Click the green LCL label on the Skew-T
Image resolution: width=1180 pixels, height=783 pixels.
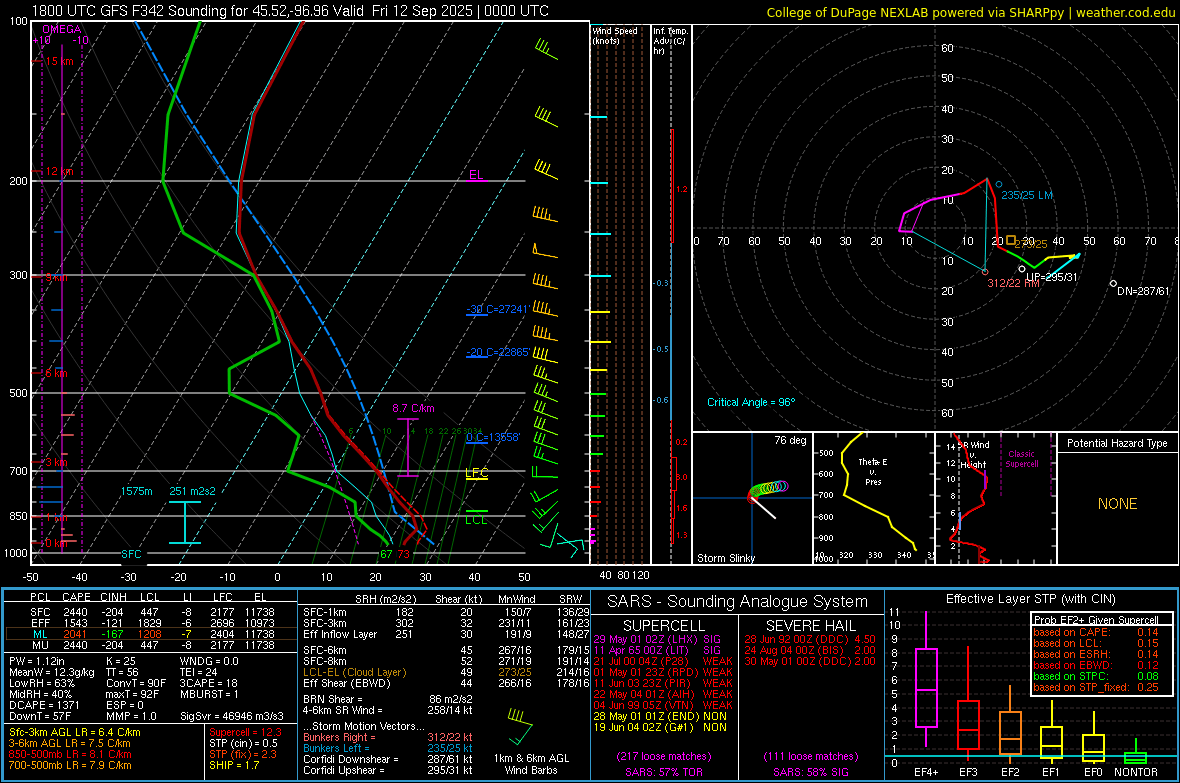click(476, 519)
